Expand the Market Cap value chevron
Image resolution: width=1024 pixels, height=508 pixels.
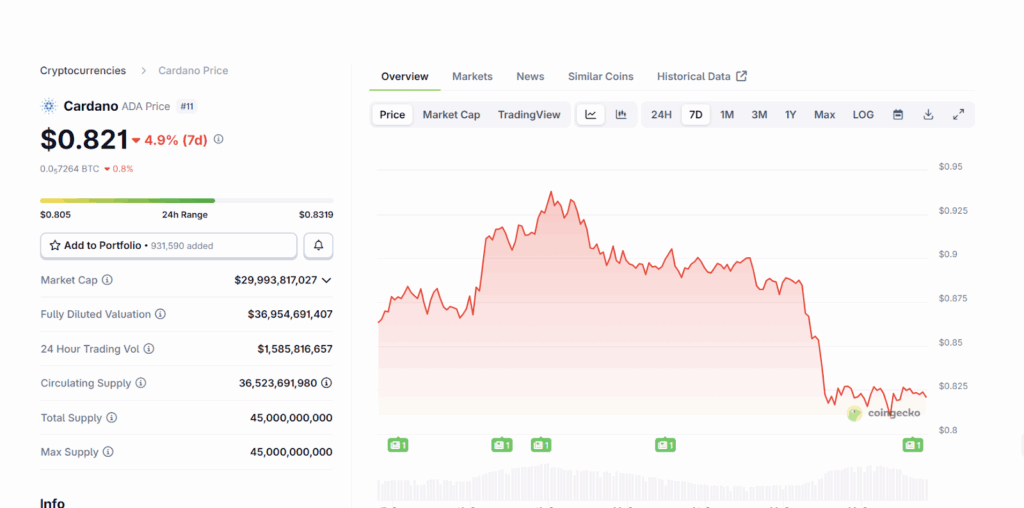pos(327,280)
